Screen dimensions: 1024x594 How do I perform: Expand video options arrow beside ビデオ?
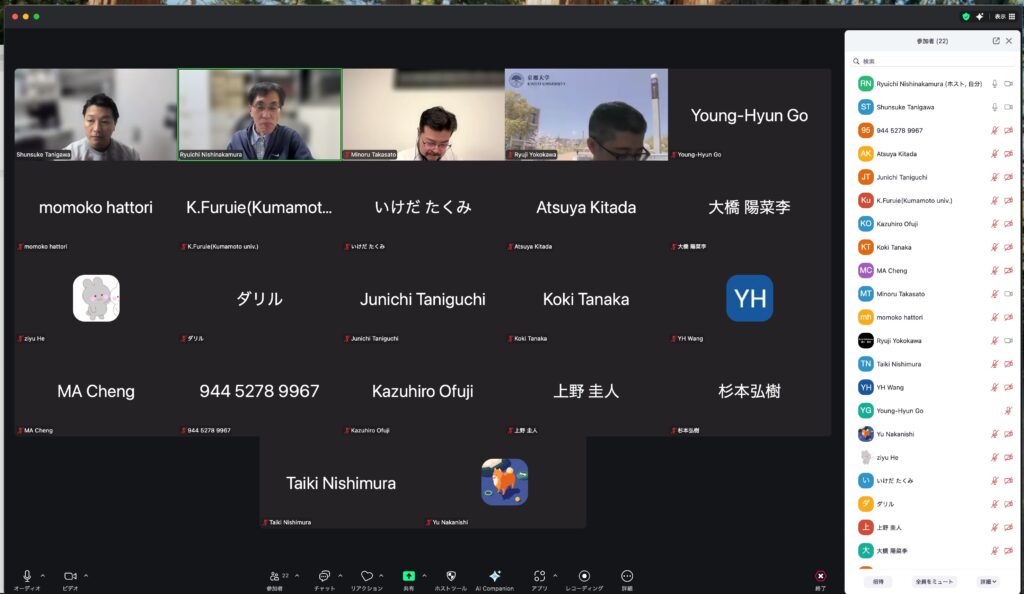(86, 576)
